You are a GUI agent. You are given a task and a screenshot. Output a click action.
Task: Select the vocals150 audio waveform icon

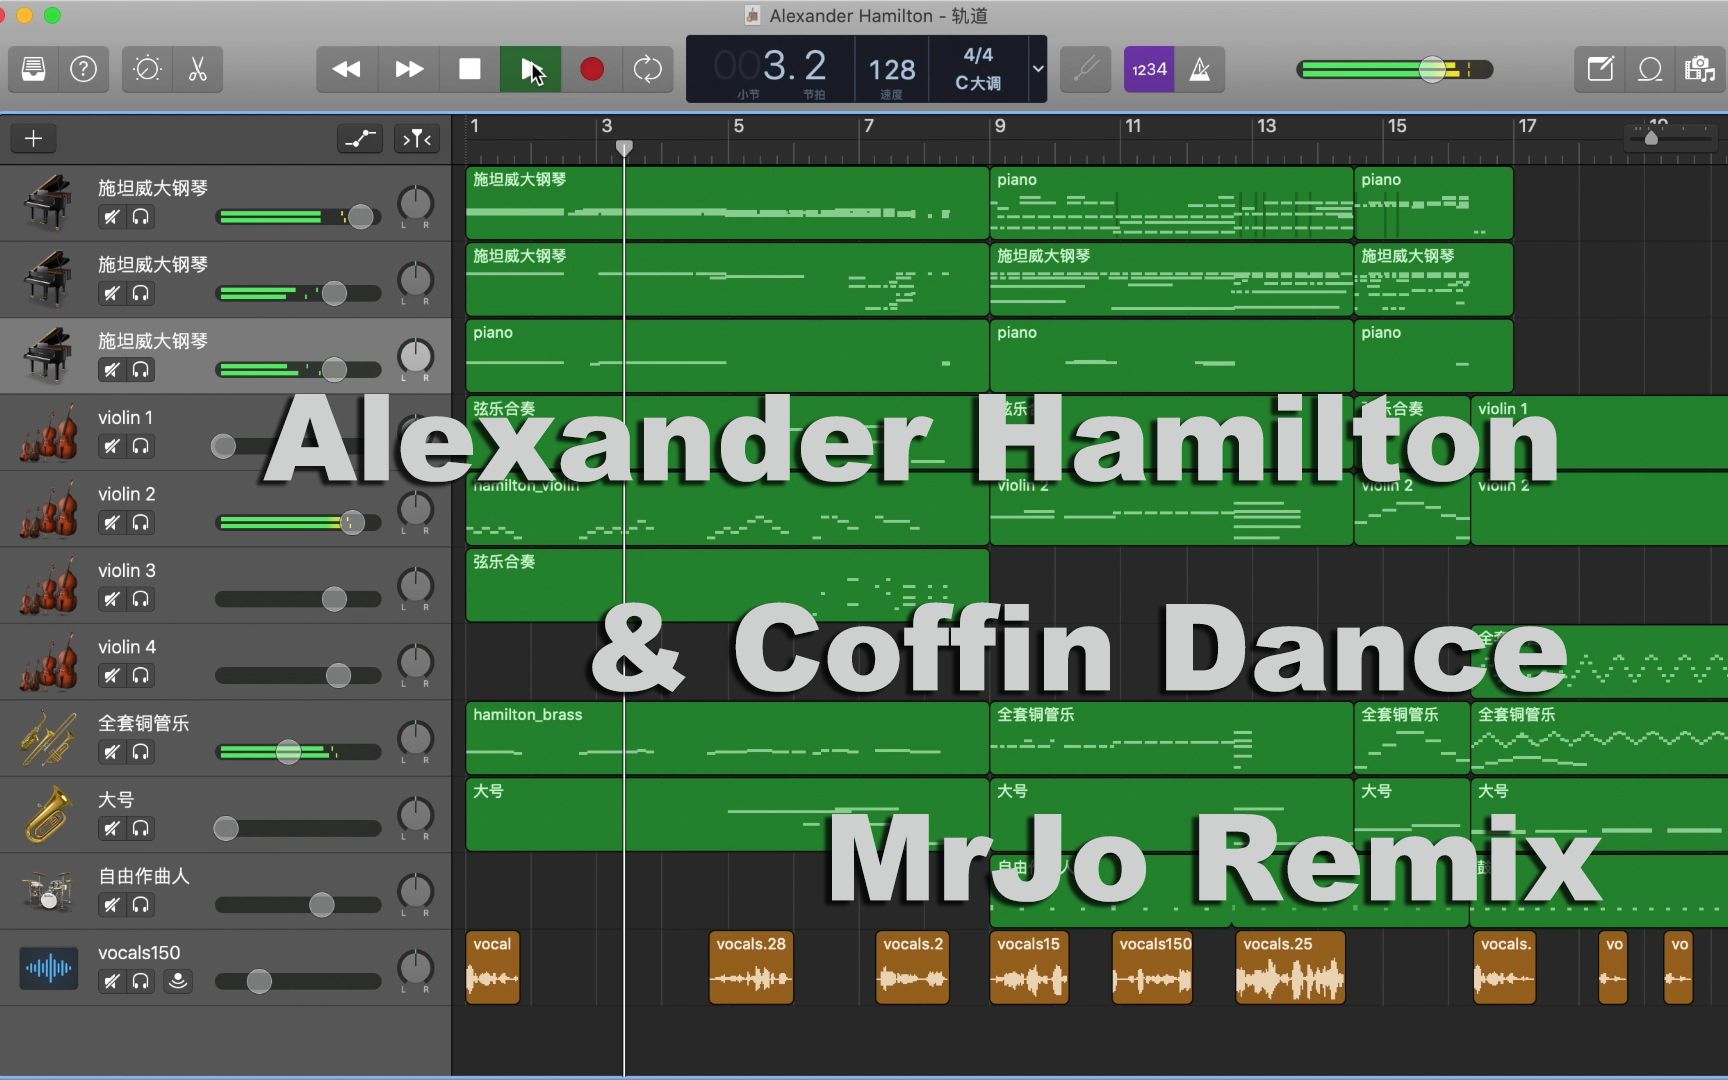point(49,967)
